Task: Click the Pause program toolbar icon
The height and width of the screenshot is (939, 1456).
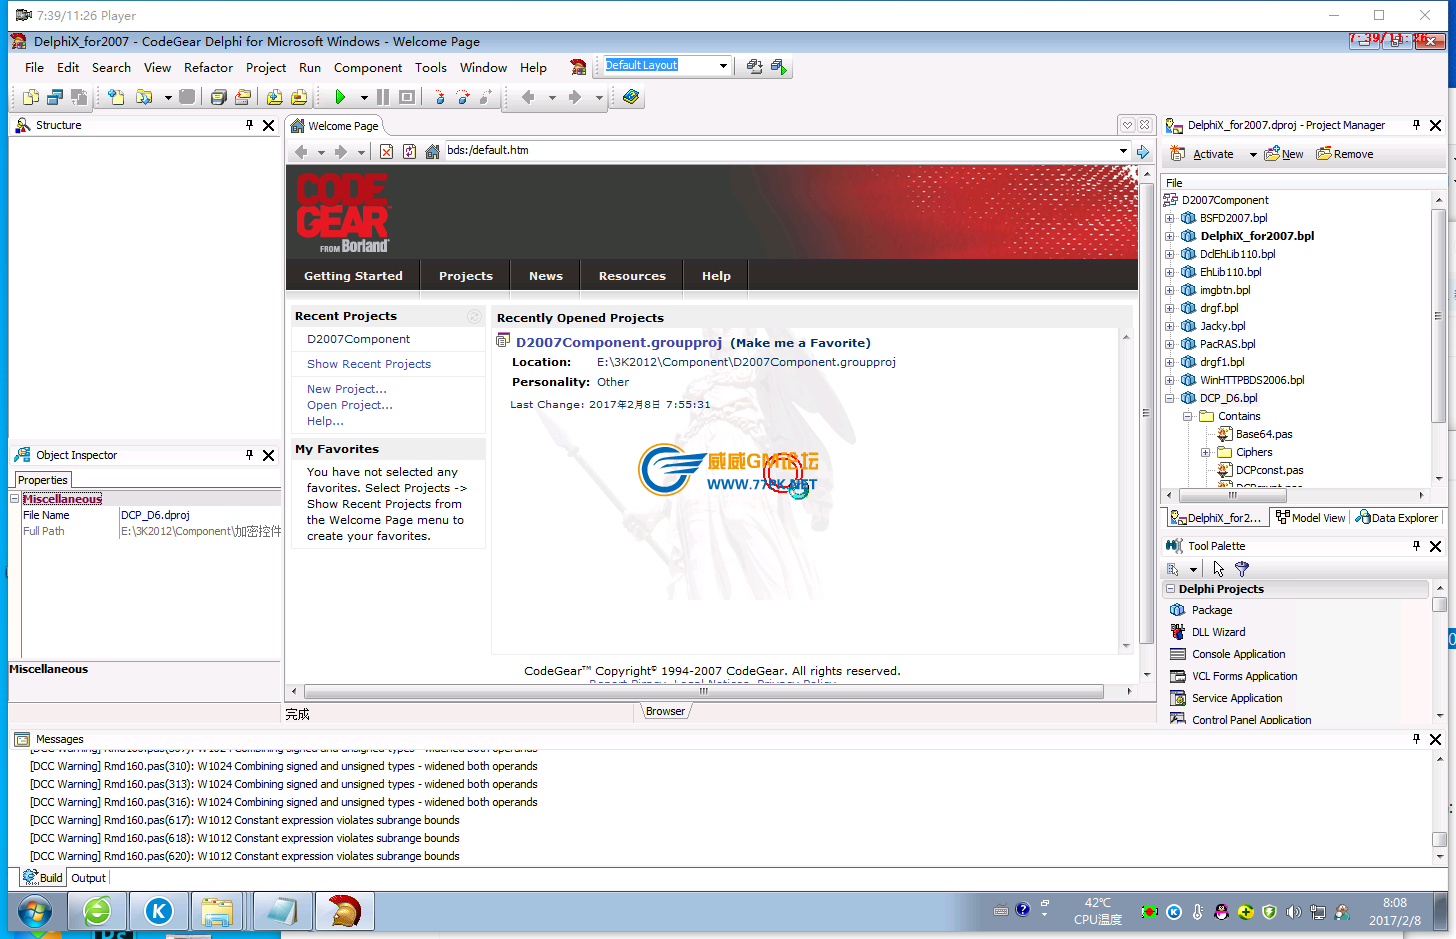Action: click(x=383, y=97)
